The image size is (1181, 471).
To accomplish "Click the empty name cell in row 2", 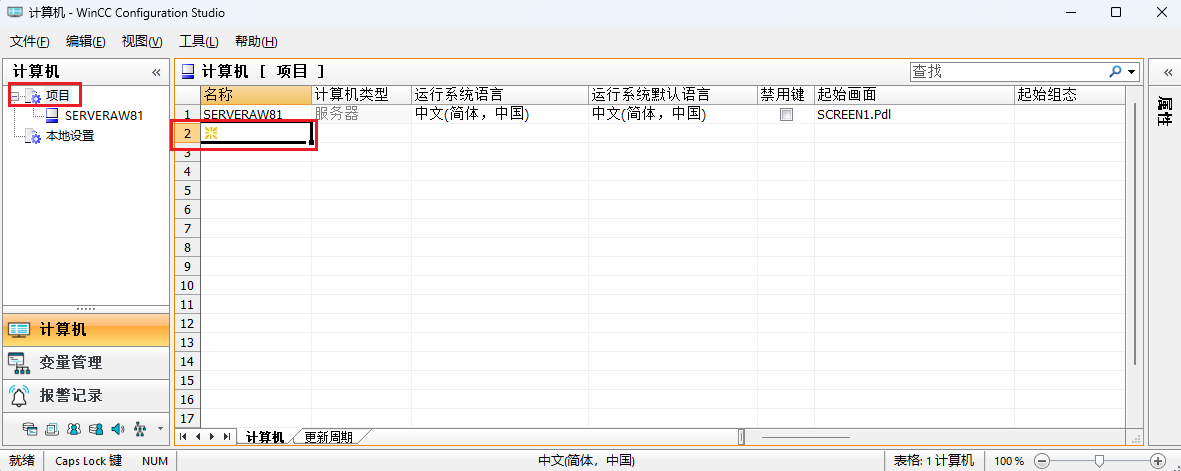I will coord(256,133).
